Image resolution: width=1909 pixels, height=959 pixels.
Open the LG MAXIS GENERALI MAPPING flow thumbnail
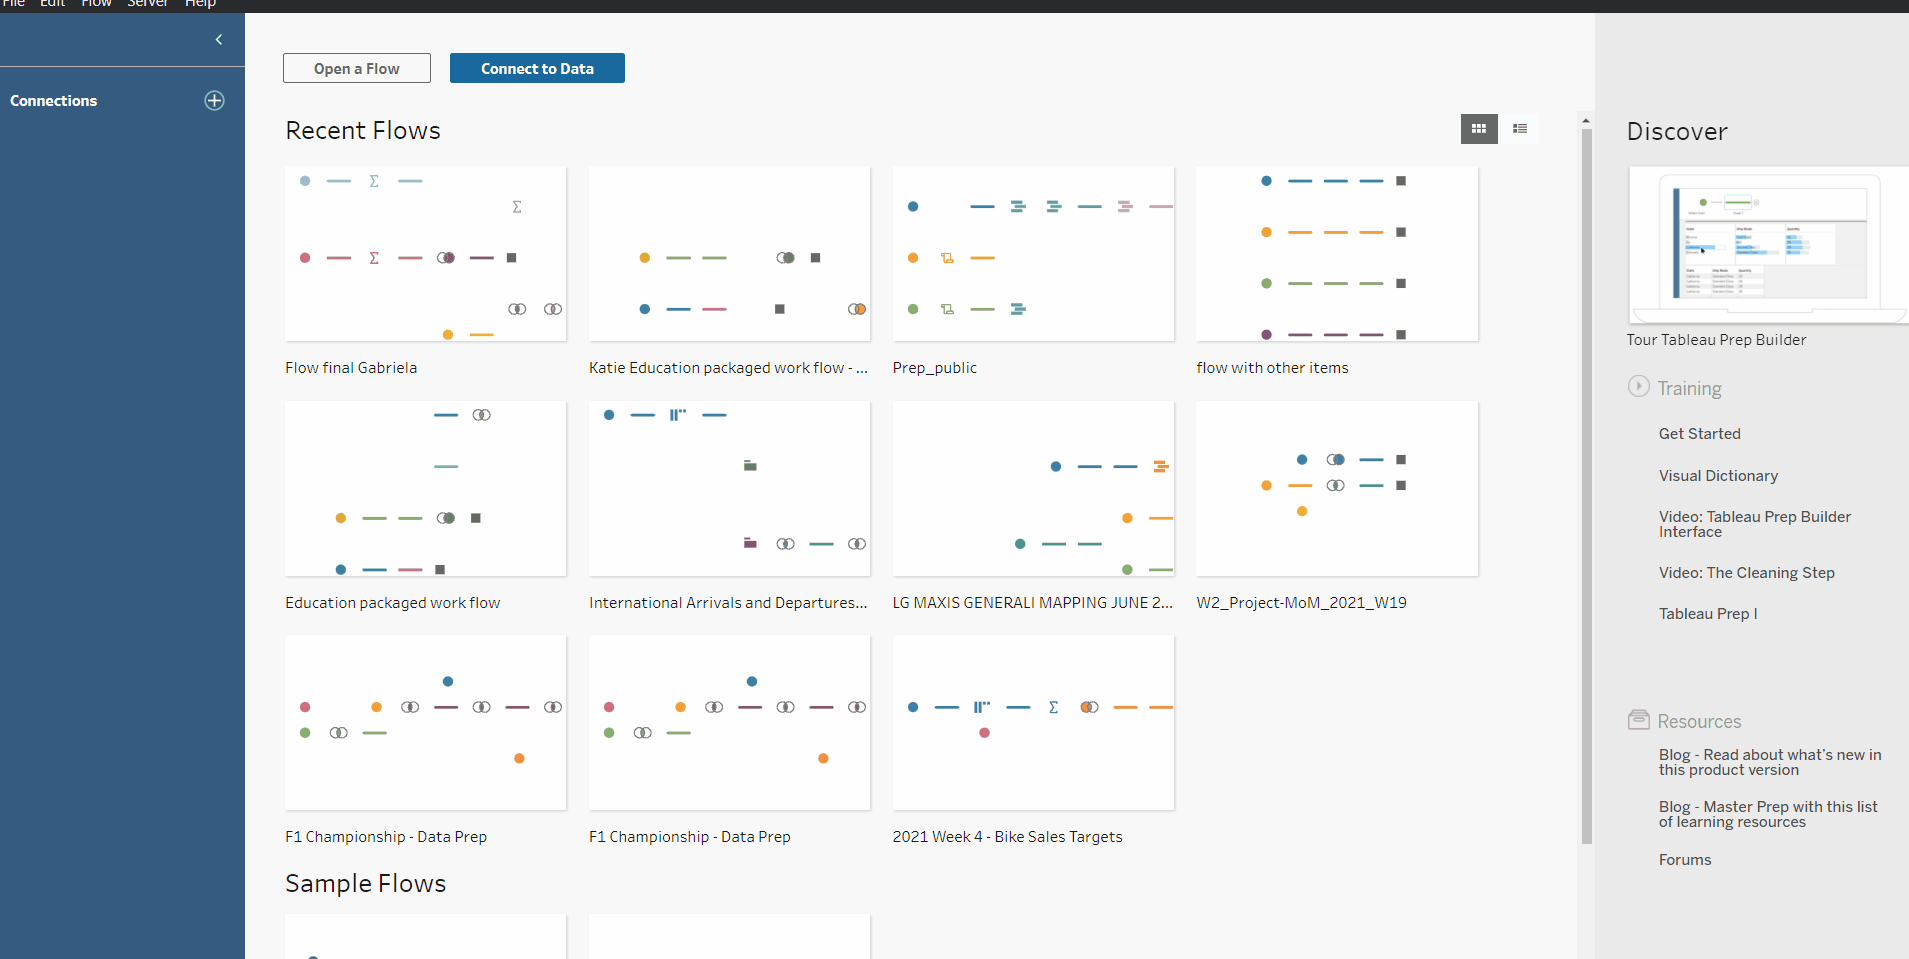(1034, 489)
